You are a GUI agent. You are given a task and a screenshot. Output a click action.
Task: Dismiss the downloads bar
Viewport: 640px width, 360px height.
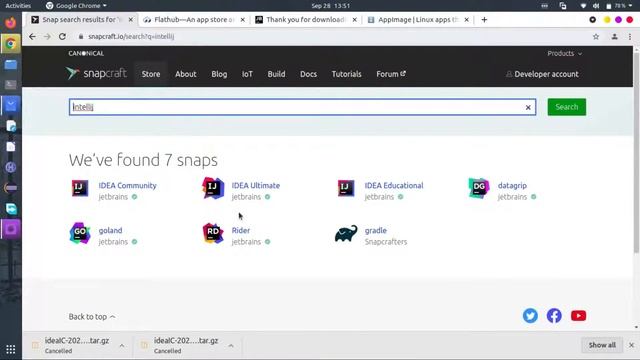tap(631, 345)
